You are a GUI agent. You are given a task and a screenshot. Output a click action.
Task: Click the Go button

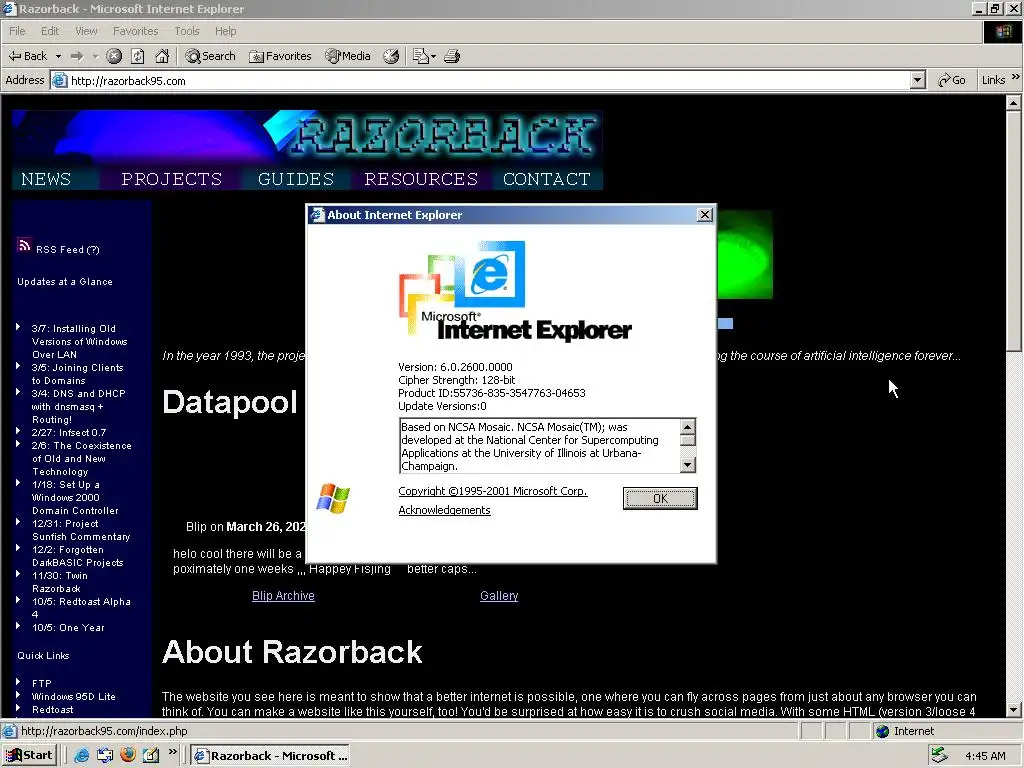coord(952,80)
